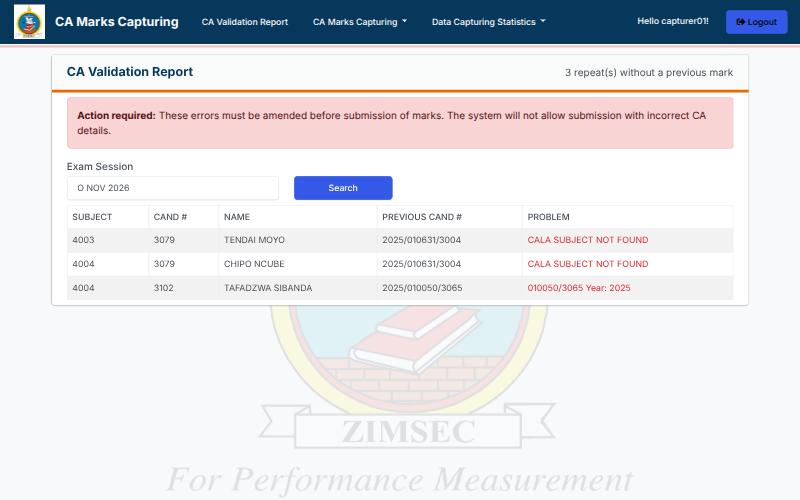Click CALA SUBJECT NOT FOUND for Tendai Moyo
Viewport: 800px width, 500px height.
[x=588, y=240]
